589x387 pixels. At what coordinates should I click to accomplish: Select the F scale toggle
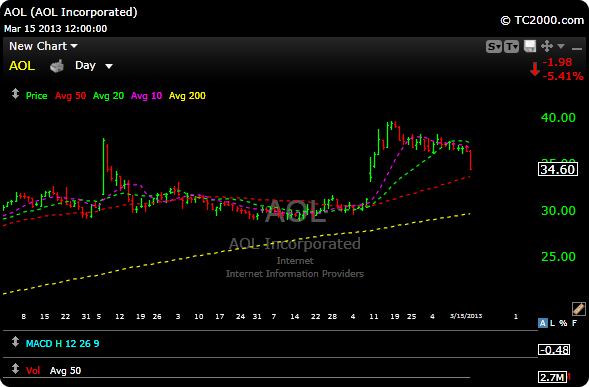click(574, 323)
